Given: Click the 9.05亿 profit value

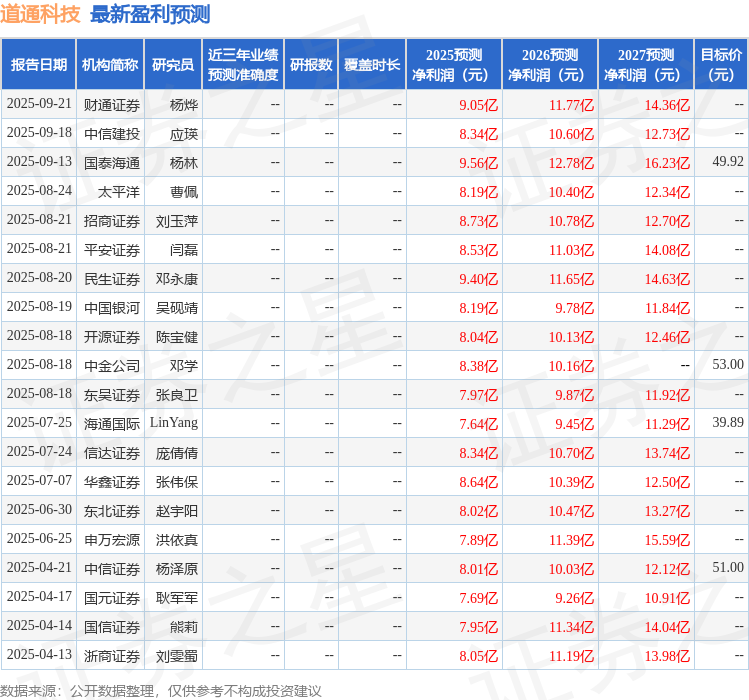Looking at the screenshot, I should click(479, 105).
